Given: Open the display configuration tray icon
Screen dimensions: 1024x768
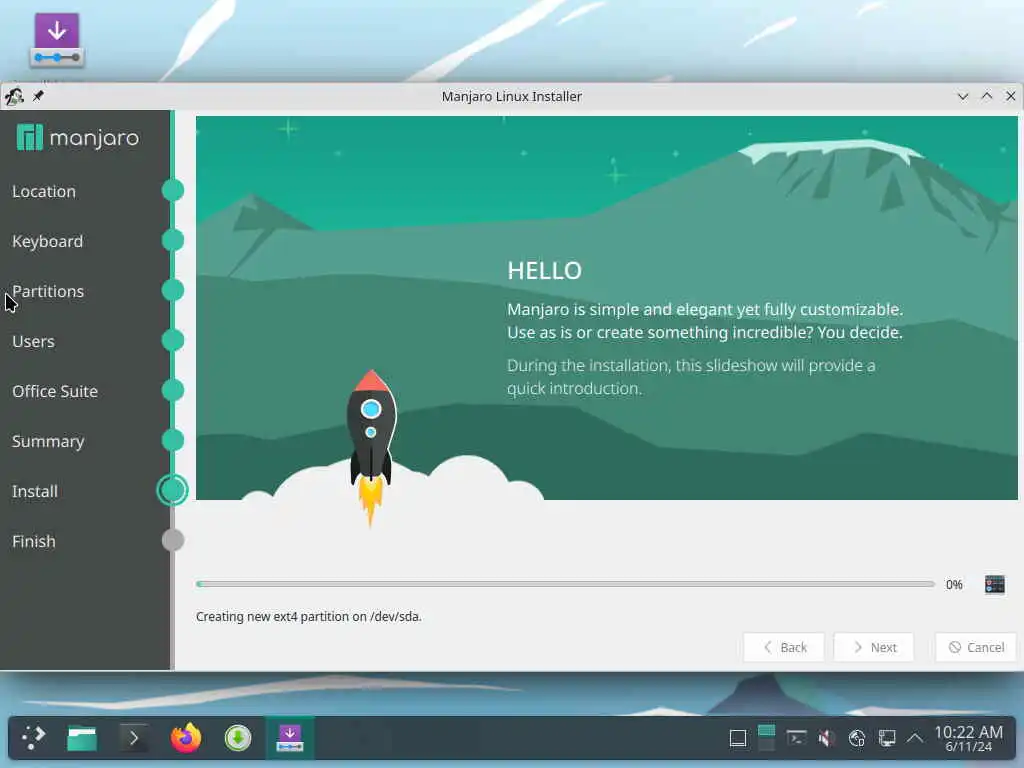Looking at the screenshot, I should 887,739.
